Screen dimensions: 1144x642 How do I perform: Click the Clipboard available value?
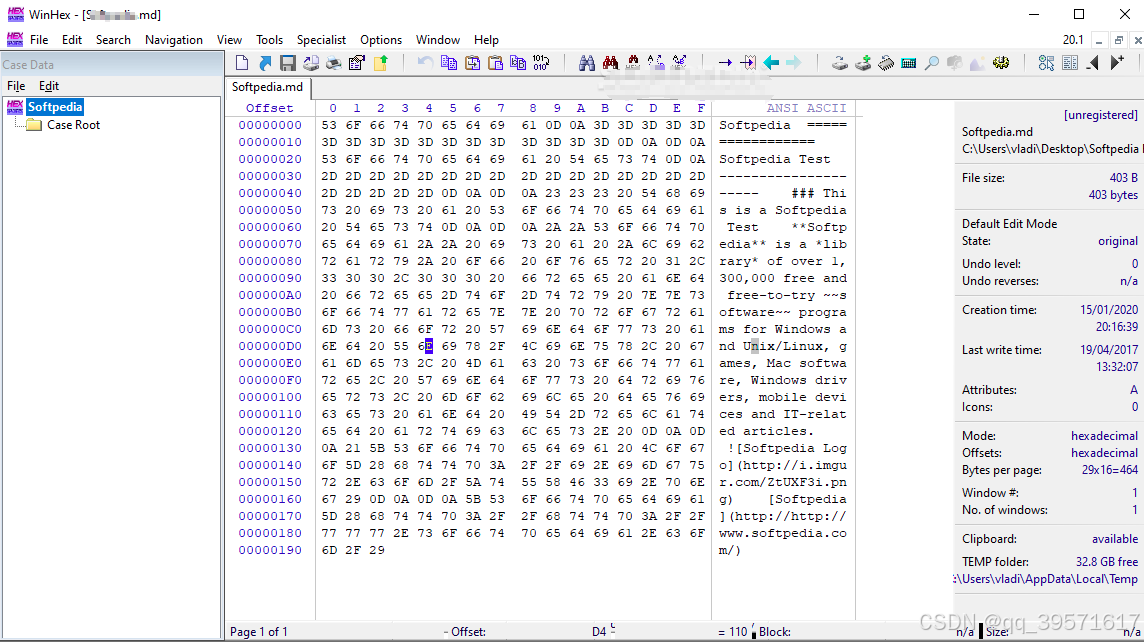pyautogui.click(x=1114, y=539)
